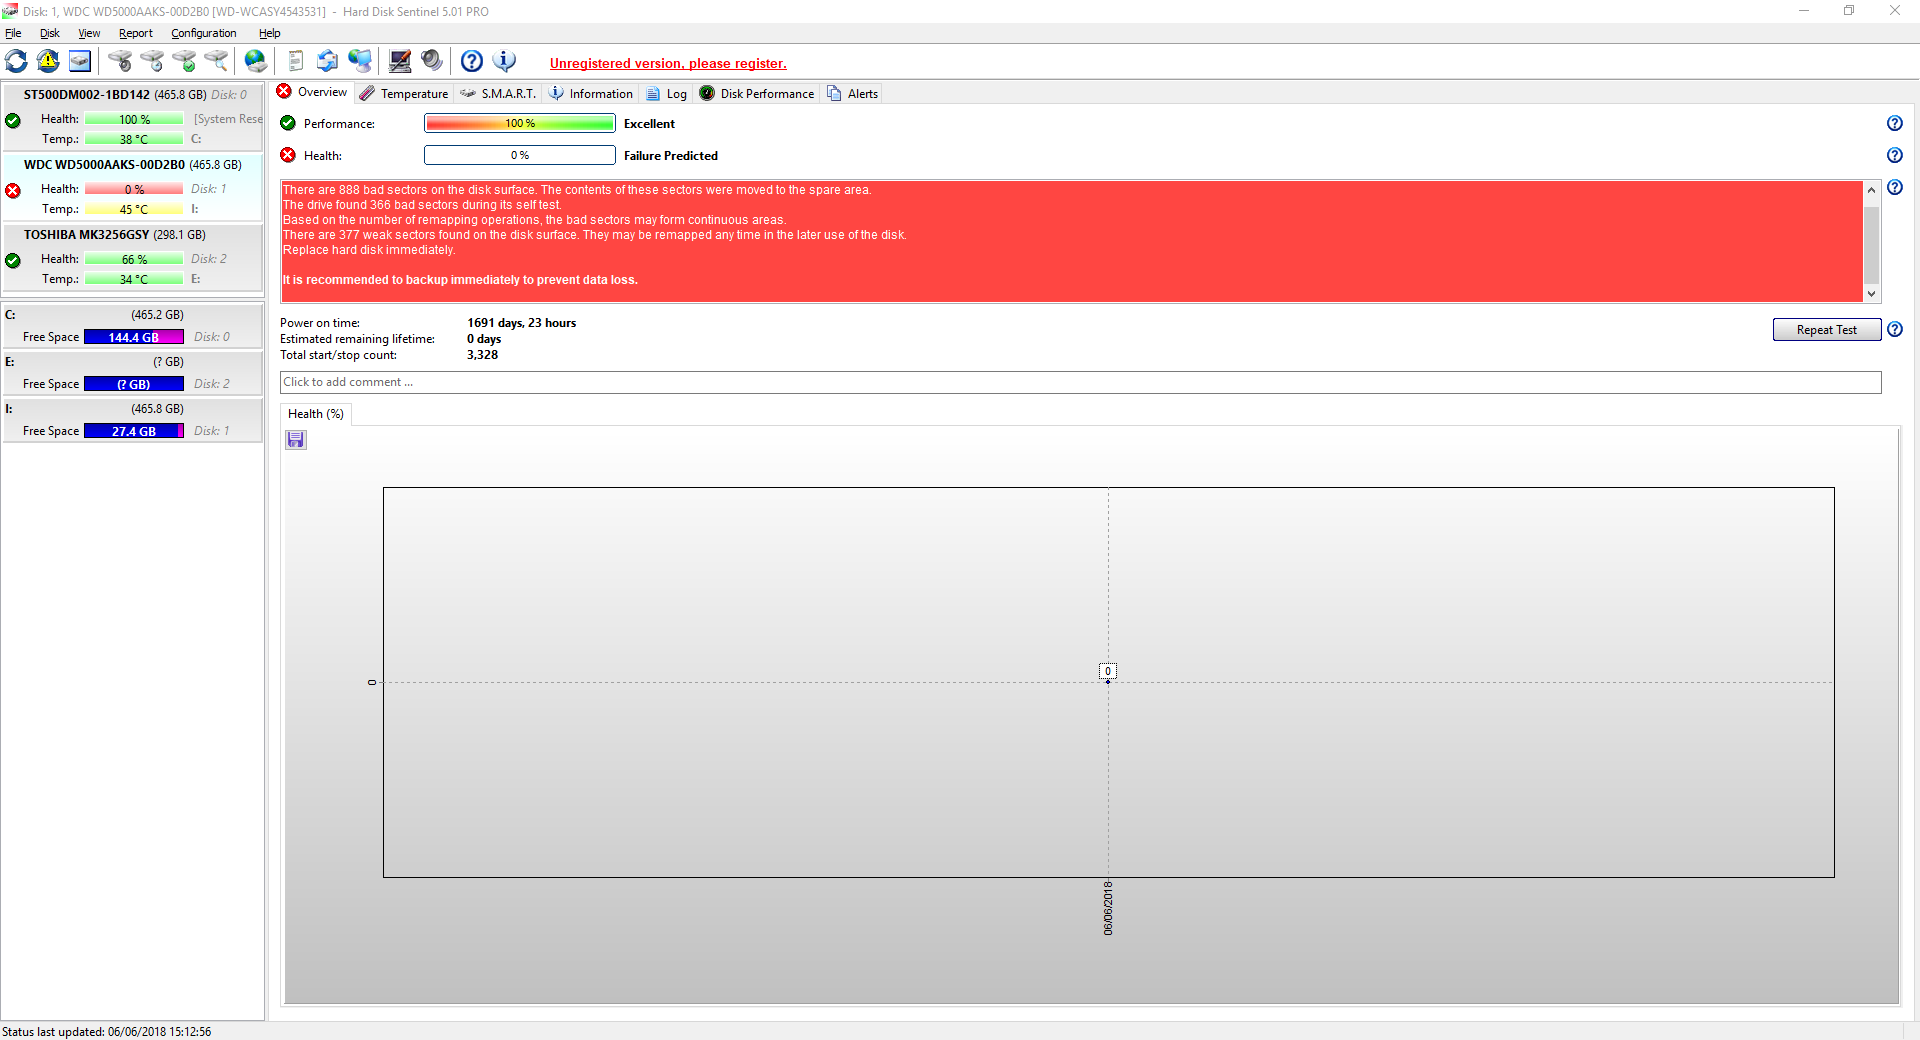Click the hard disk icon with the green checkmark

point(184,62)
